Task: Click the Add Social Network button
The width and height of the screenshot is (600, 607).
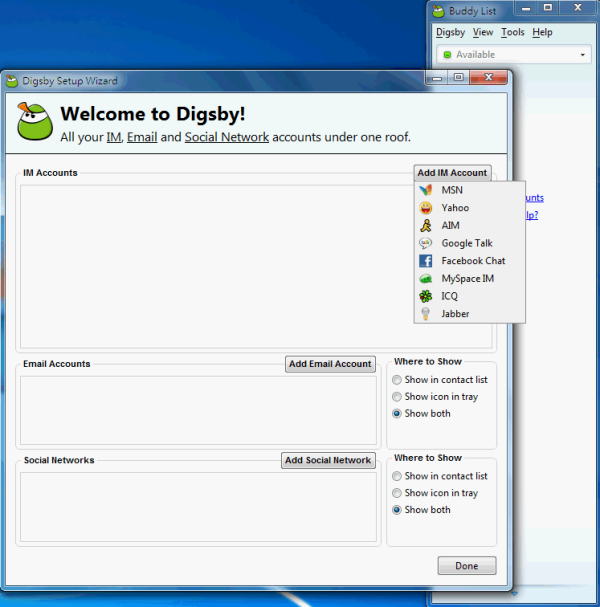Action: 328,460
